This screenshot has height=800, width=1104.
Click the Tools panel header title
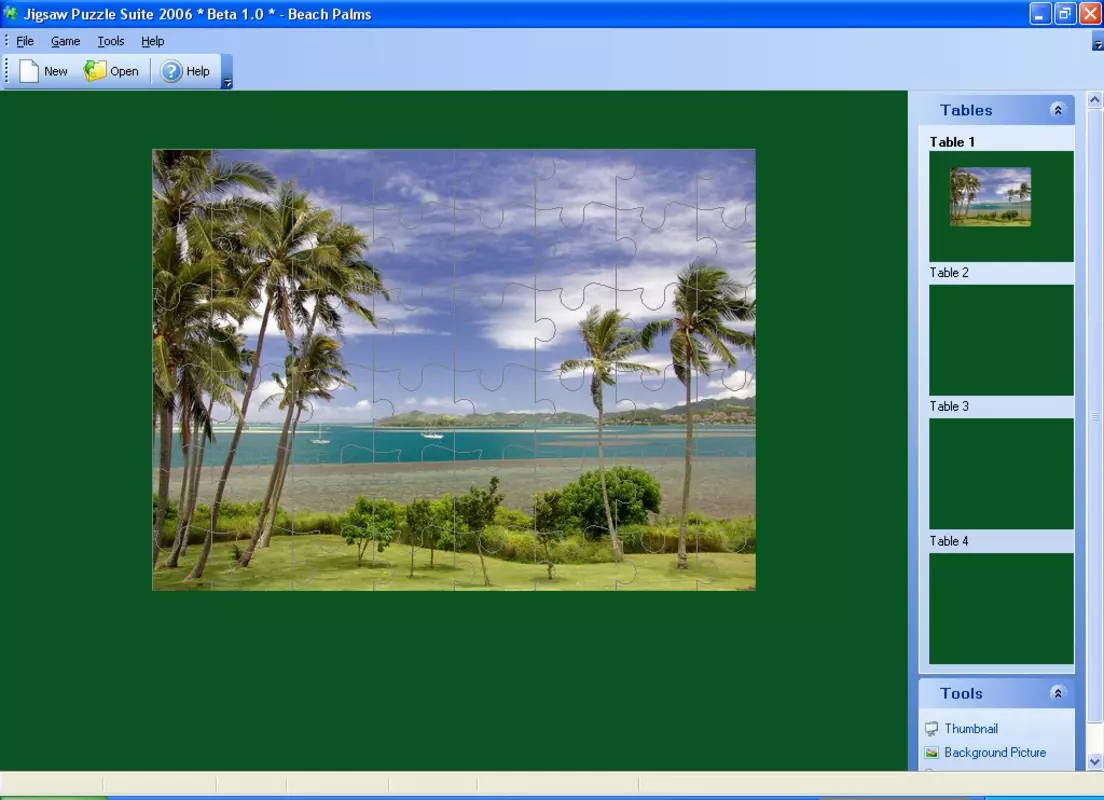(961, 693)
